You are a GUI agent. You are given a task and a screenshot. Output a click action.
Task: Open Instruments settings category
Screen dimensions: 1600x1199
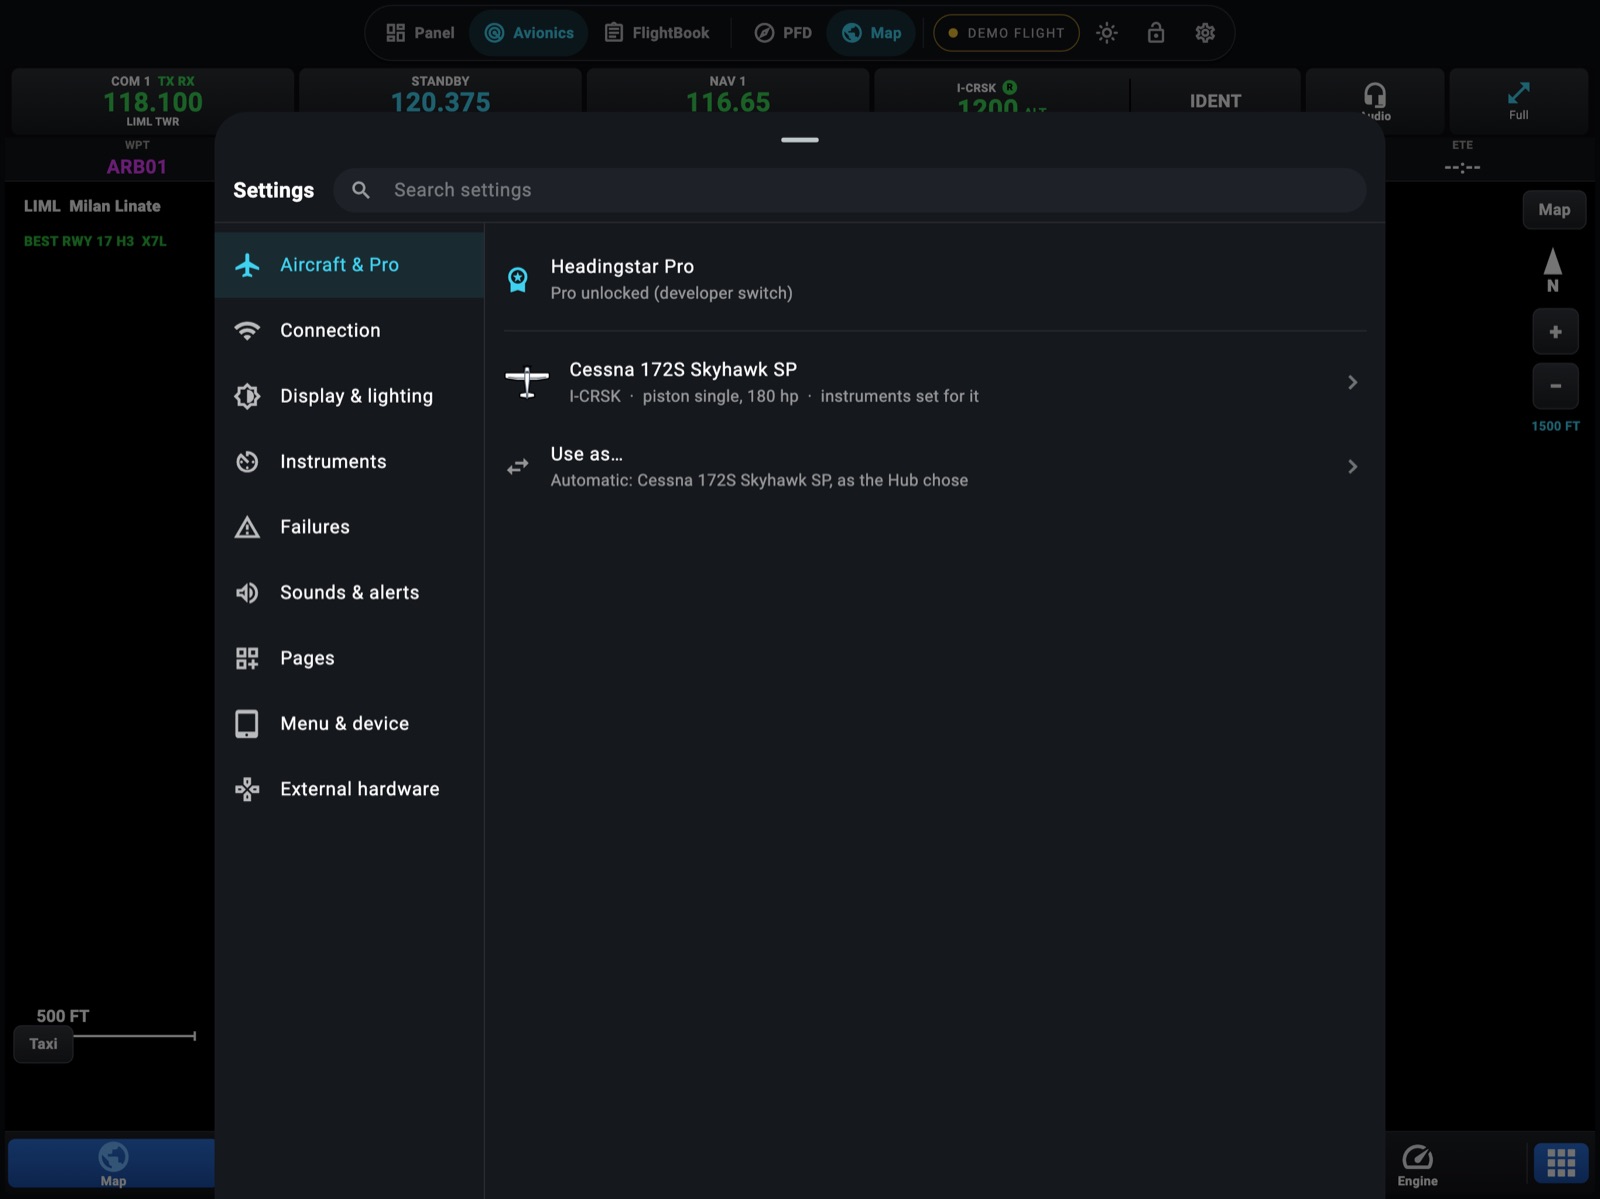349,461
